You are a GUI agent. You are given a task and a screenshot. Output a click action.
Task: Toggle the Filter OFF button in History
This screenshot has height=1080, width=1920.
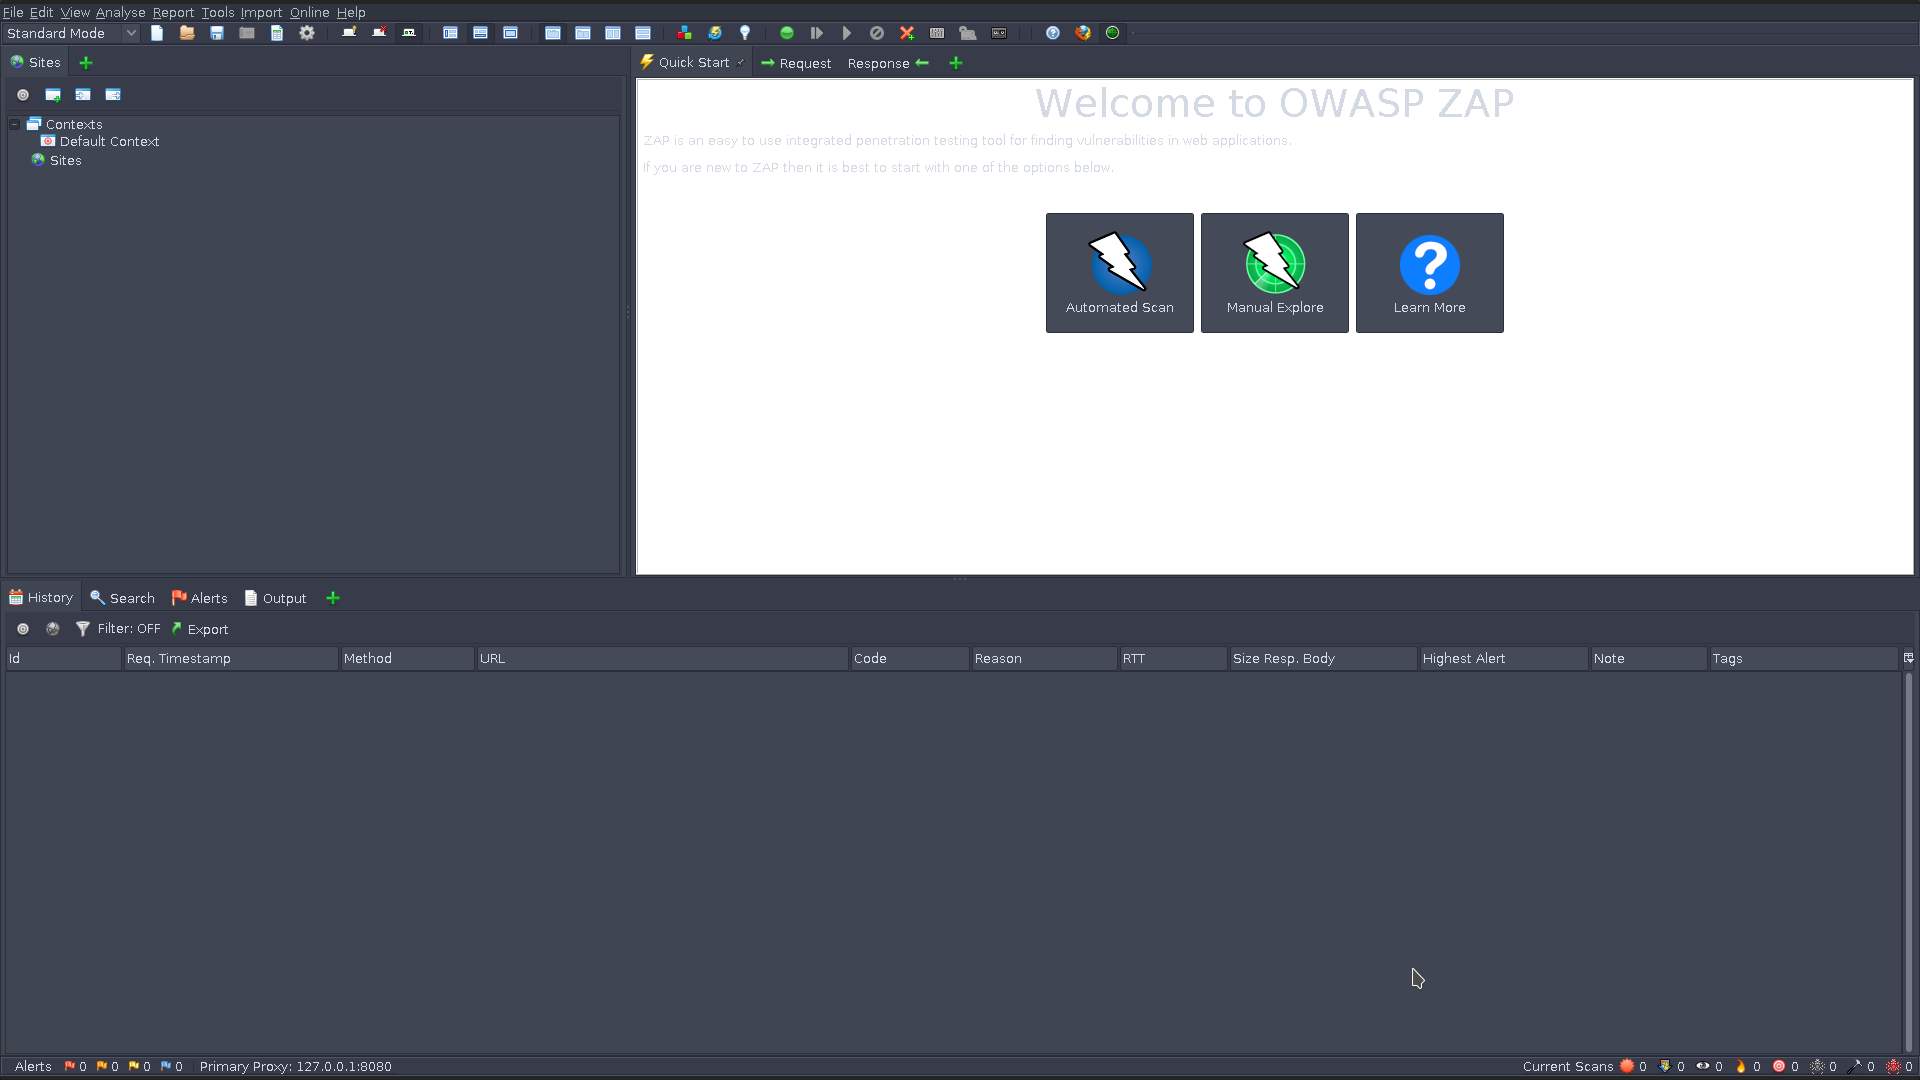(128, 629)
